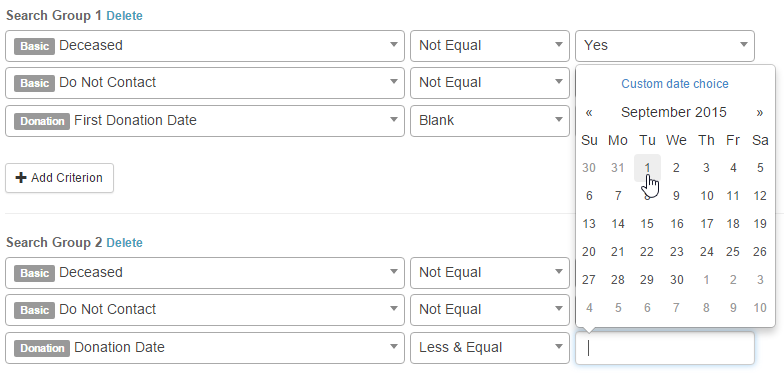Go to next month with » arrow
The image size is (784, 376).
point(760,112)
